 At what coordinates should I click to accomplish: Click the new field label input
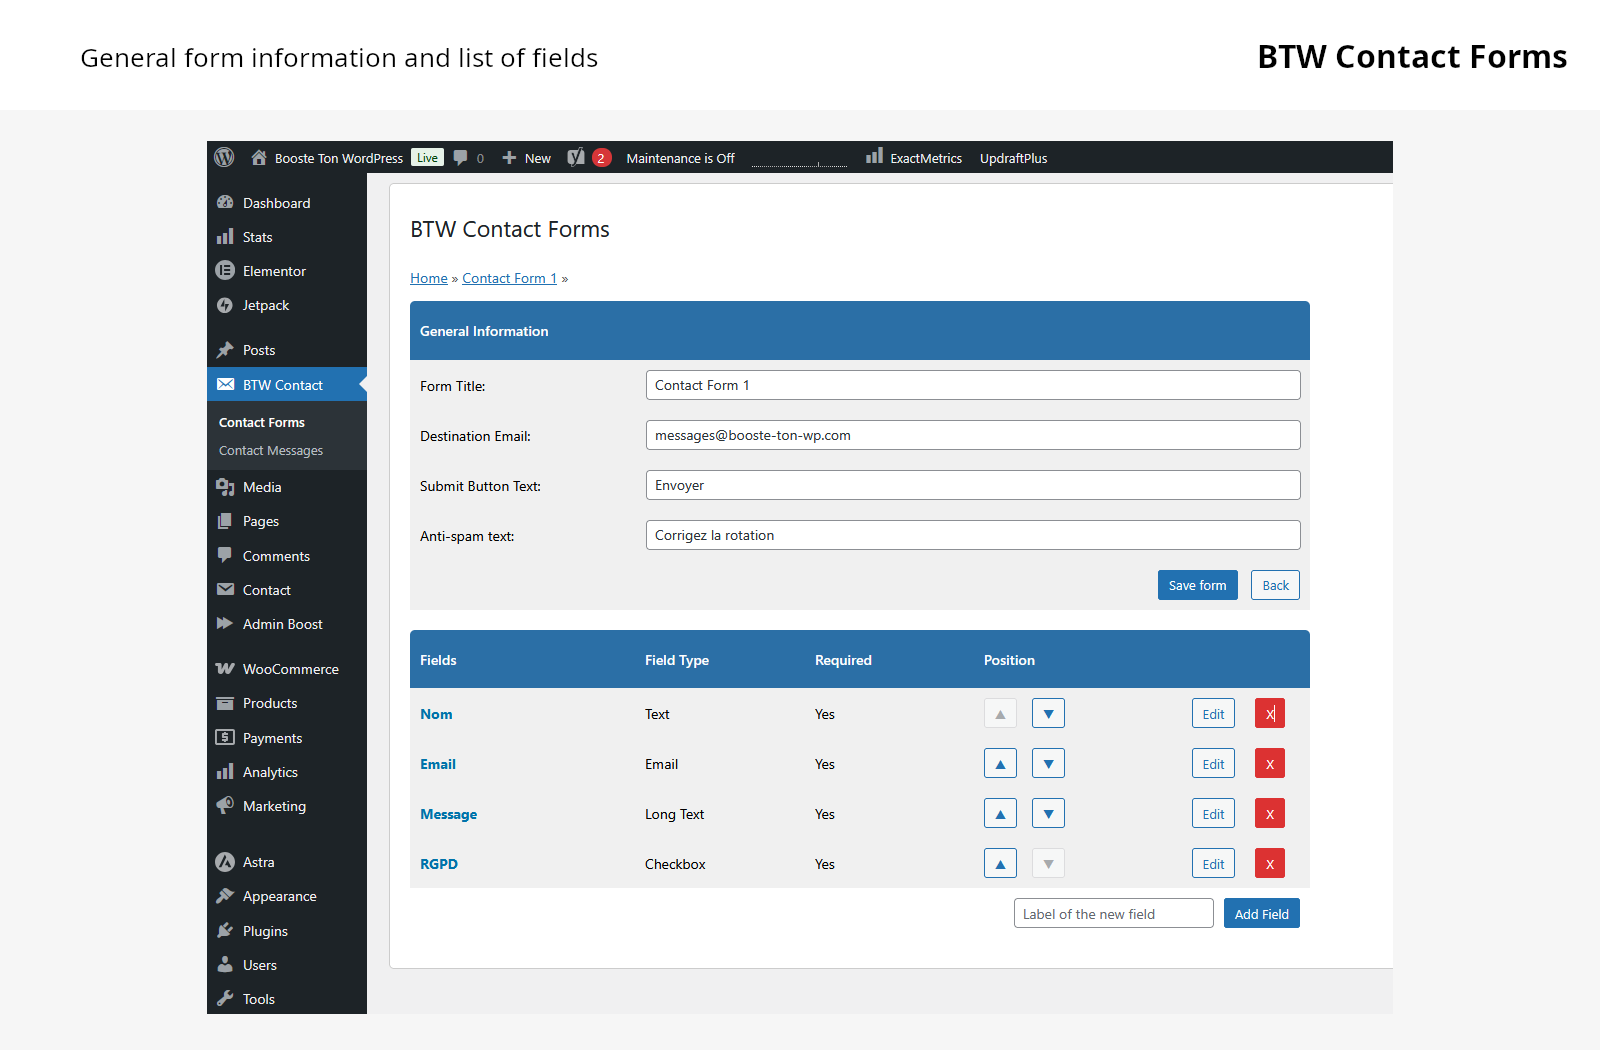point(1113,914)
